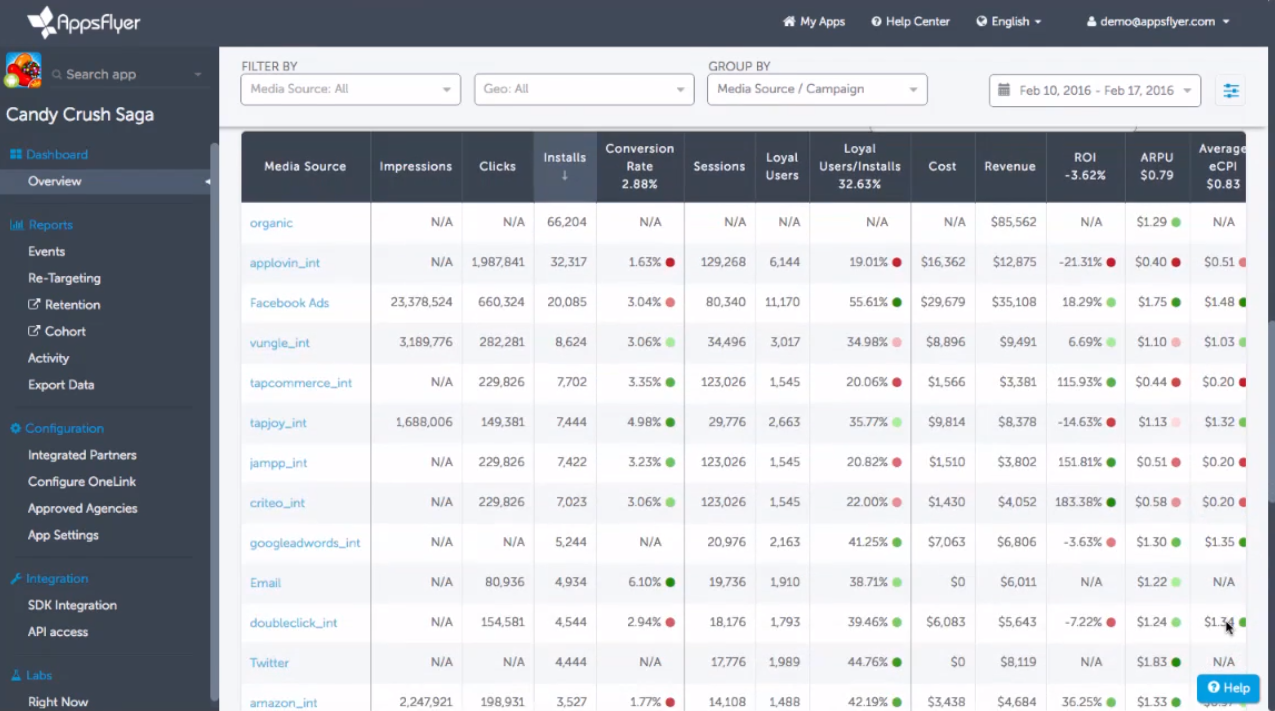The height and width of the screenshot is (711, 1275).
Task: Click the Facebook Ads media source link
Action: [289, 303]
